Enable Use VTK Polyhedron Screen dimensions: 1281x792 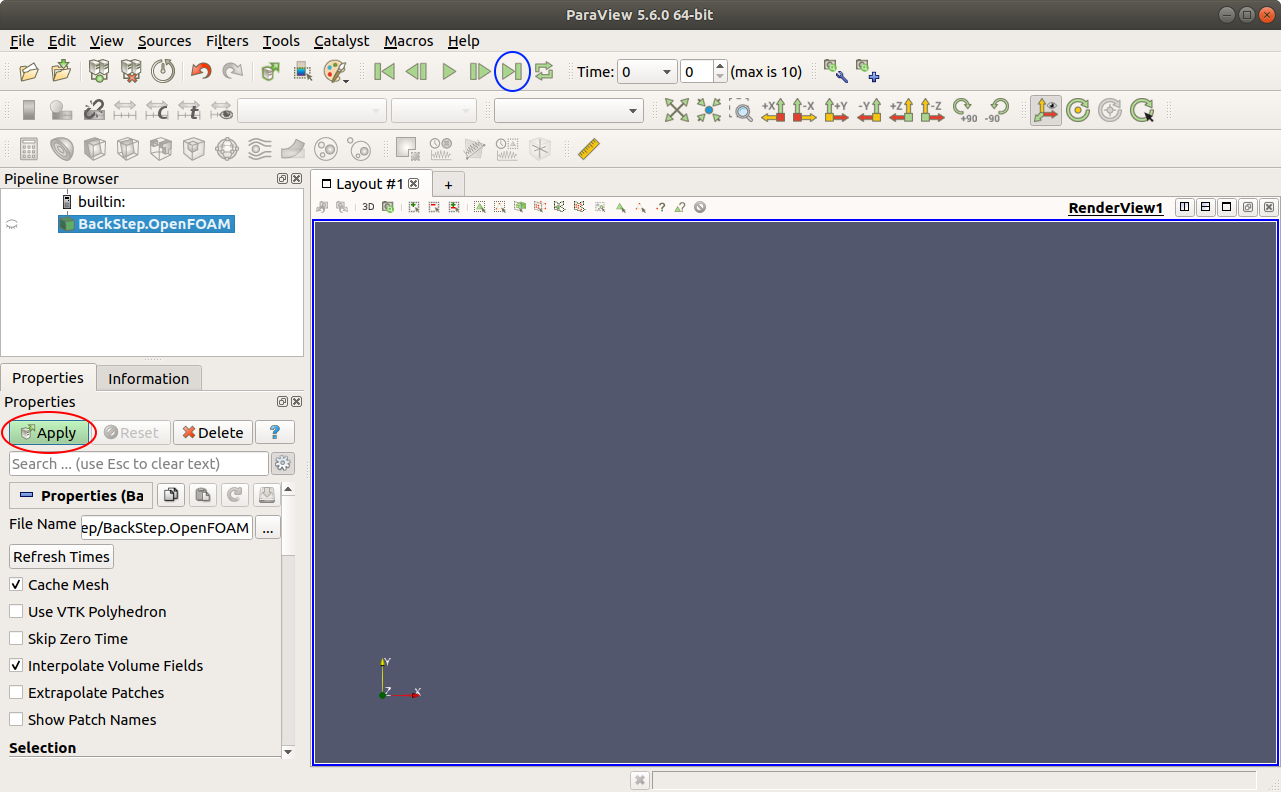pyautogui.click(x=16, y=611)
